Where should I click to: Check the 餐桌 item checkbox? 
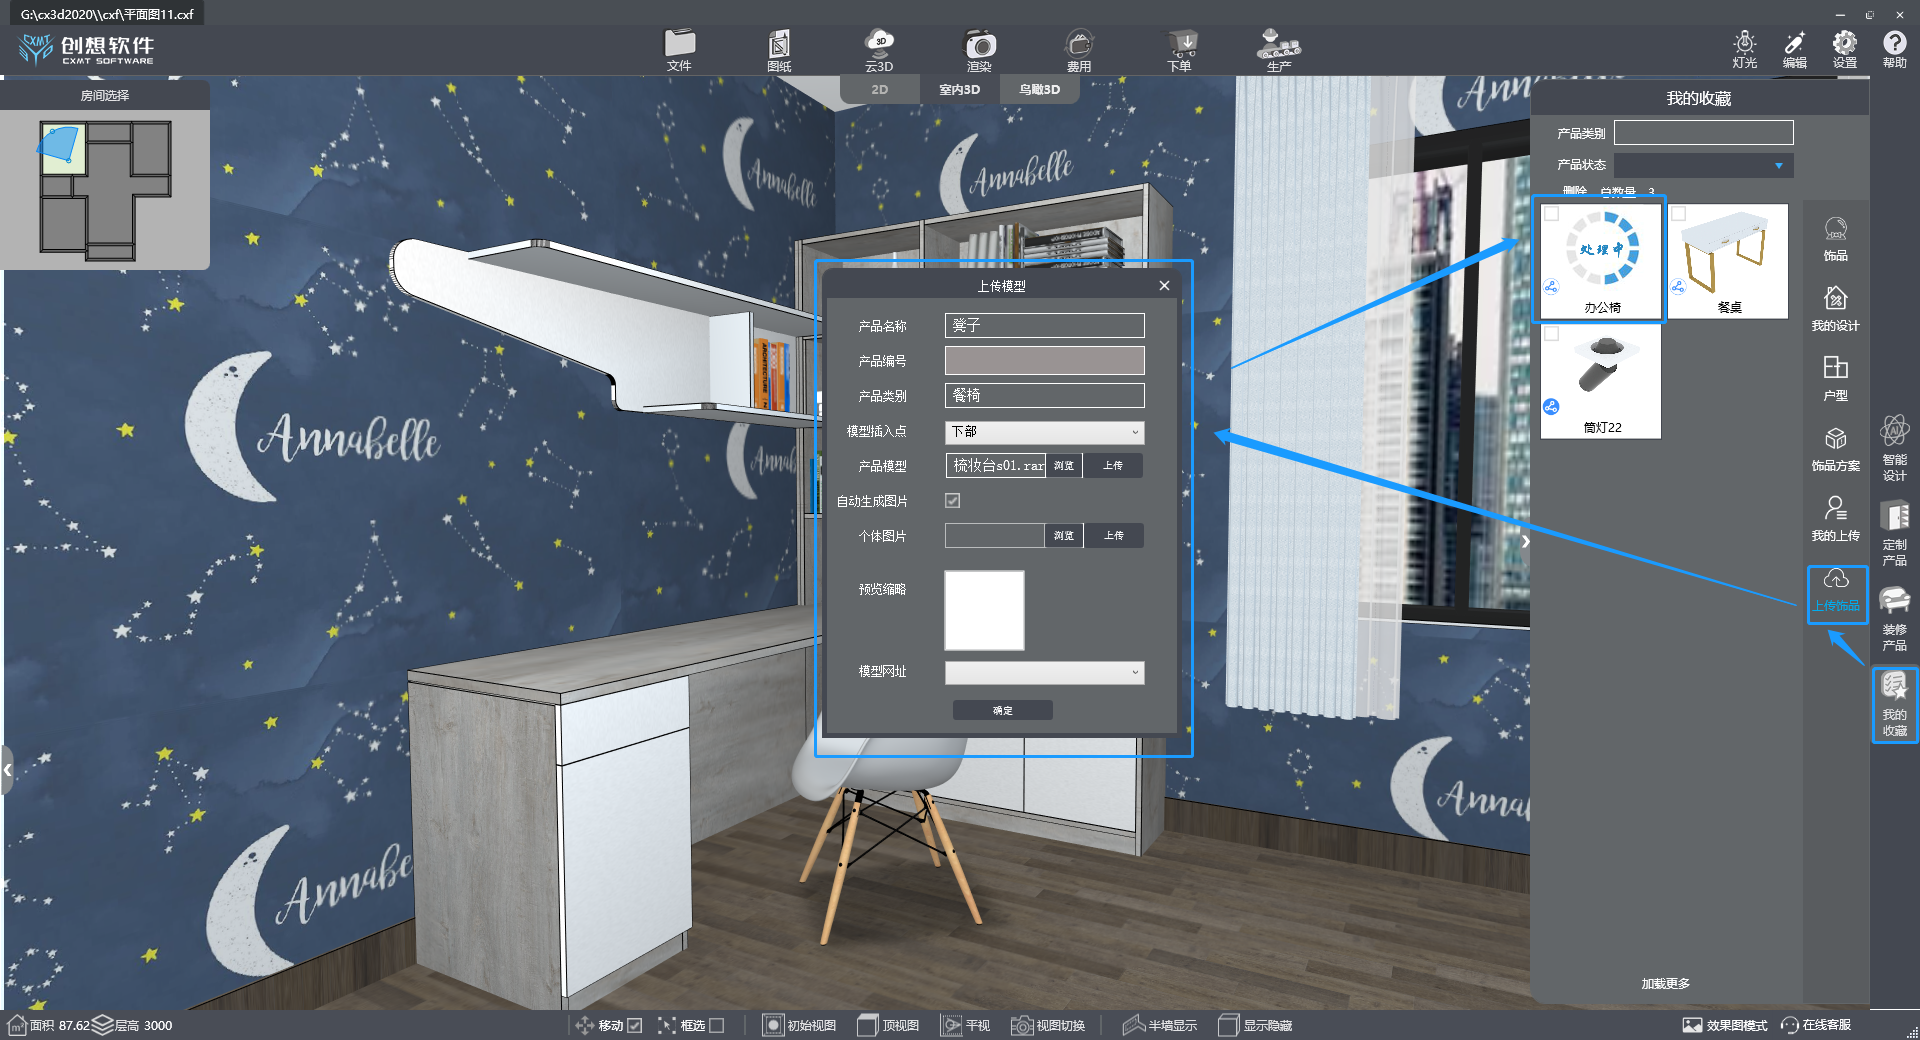(x=1678, y=213)
